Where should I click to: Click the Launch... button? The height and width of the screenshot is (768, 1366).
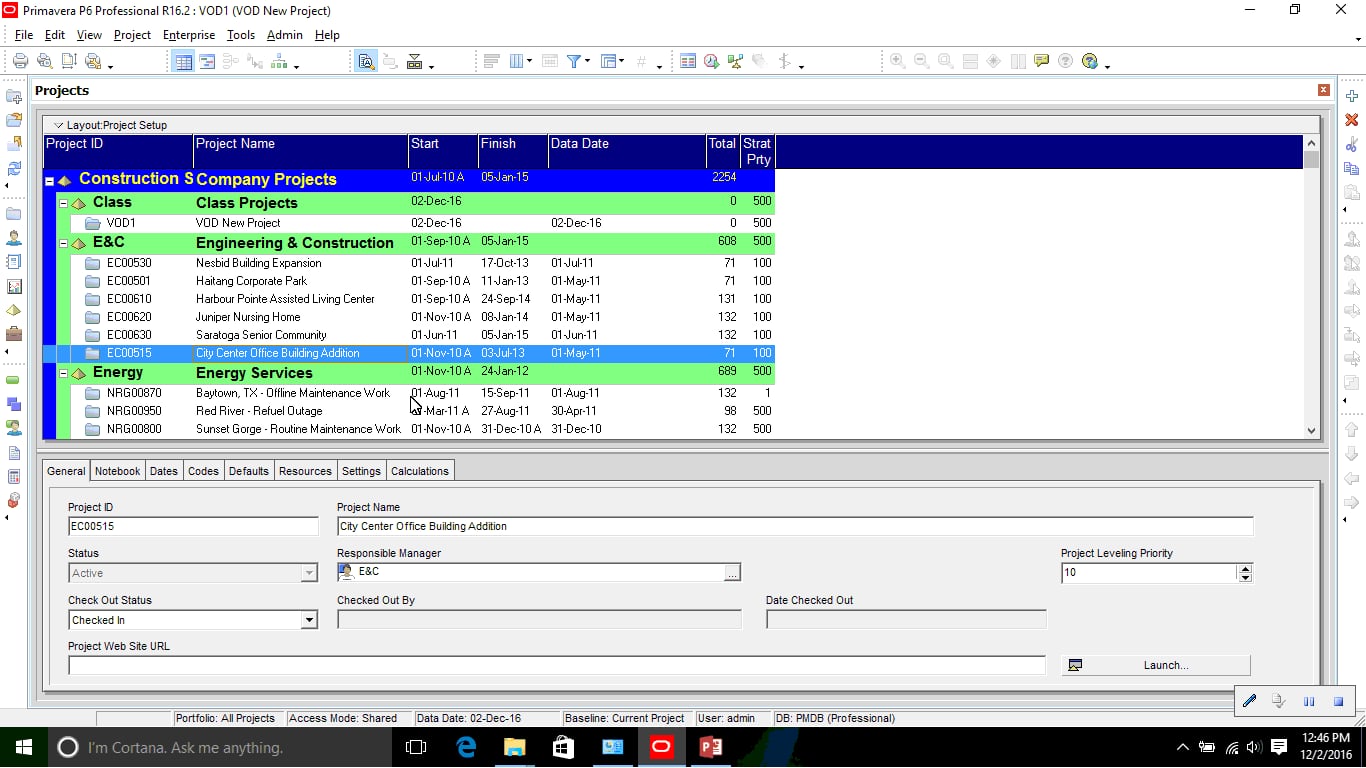(x=1156, y=665)
